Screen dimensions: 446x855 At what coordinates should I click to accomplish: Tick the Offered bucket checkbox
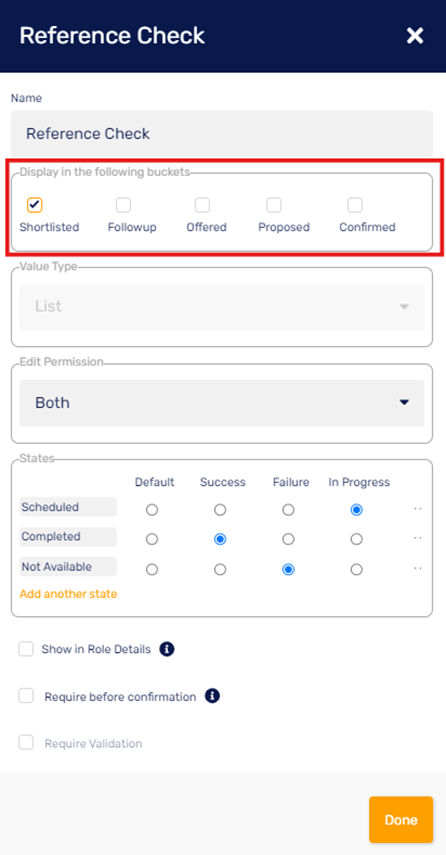click(202, 205)
